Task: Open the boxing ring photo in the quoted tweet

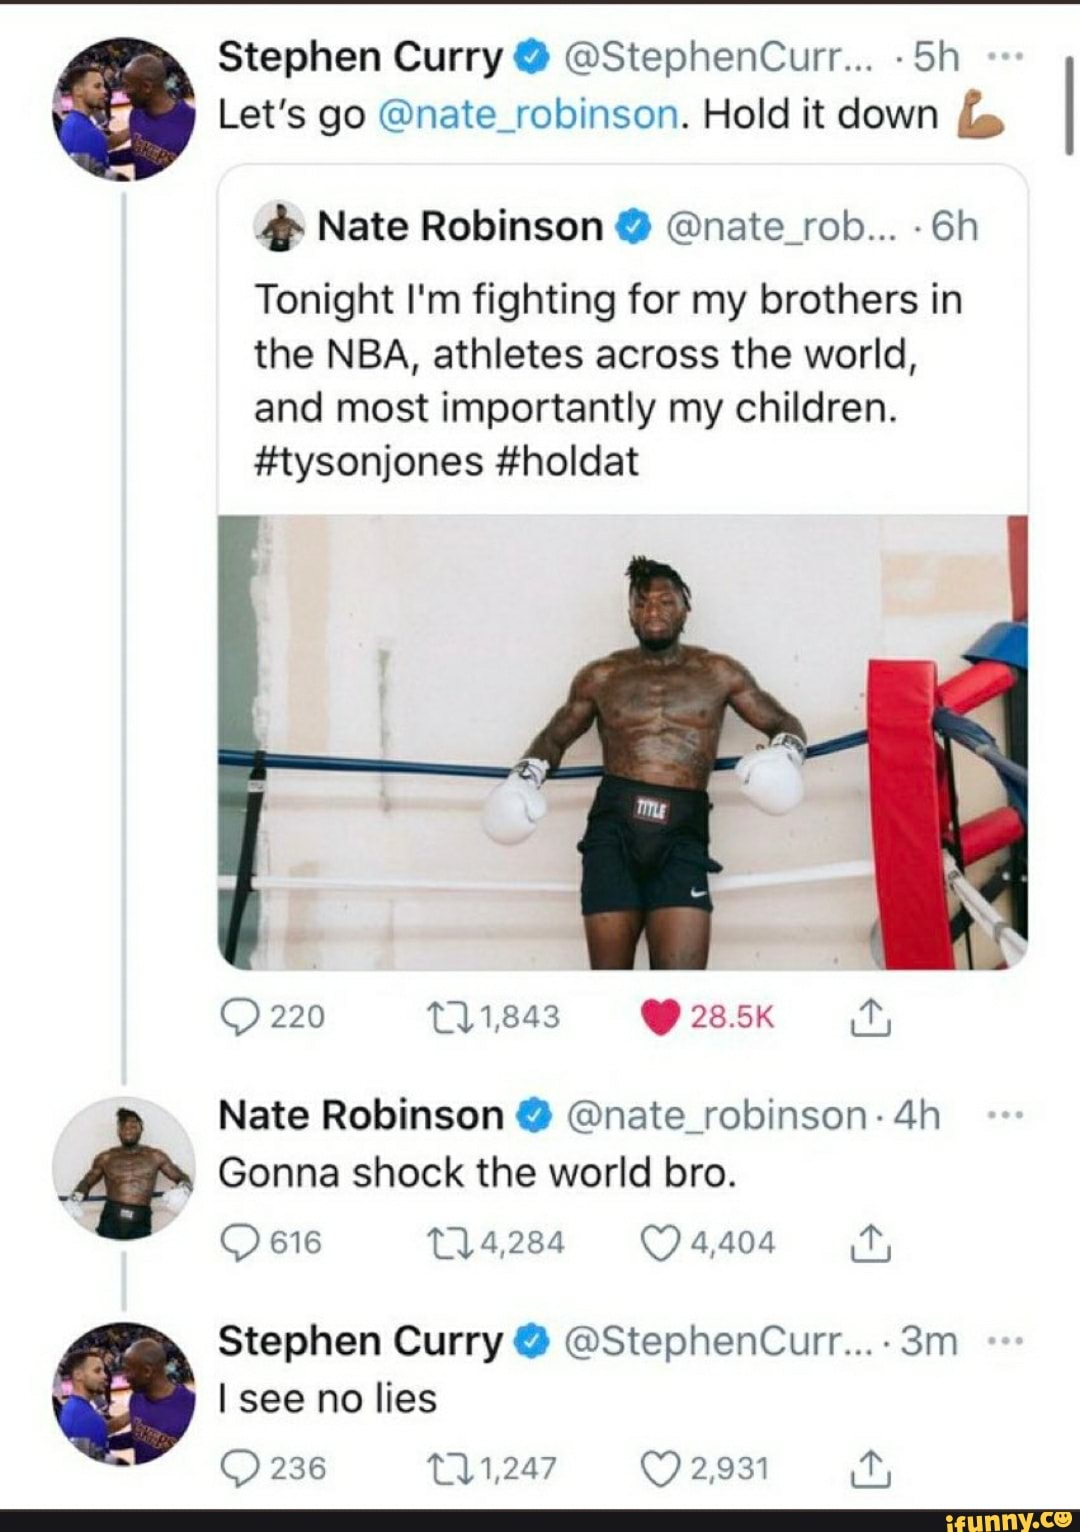Action: [622, 742]
